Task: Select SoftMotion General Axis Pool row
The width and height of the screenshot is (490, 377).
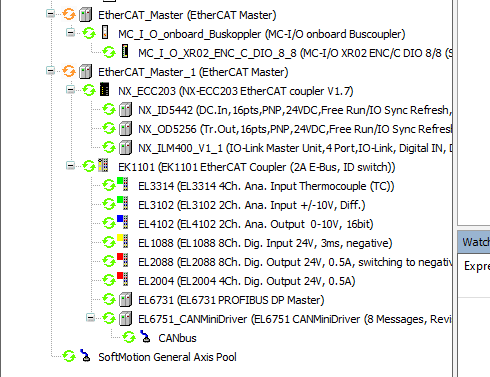Action: point(167,357)
